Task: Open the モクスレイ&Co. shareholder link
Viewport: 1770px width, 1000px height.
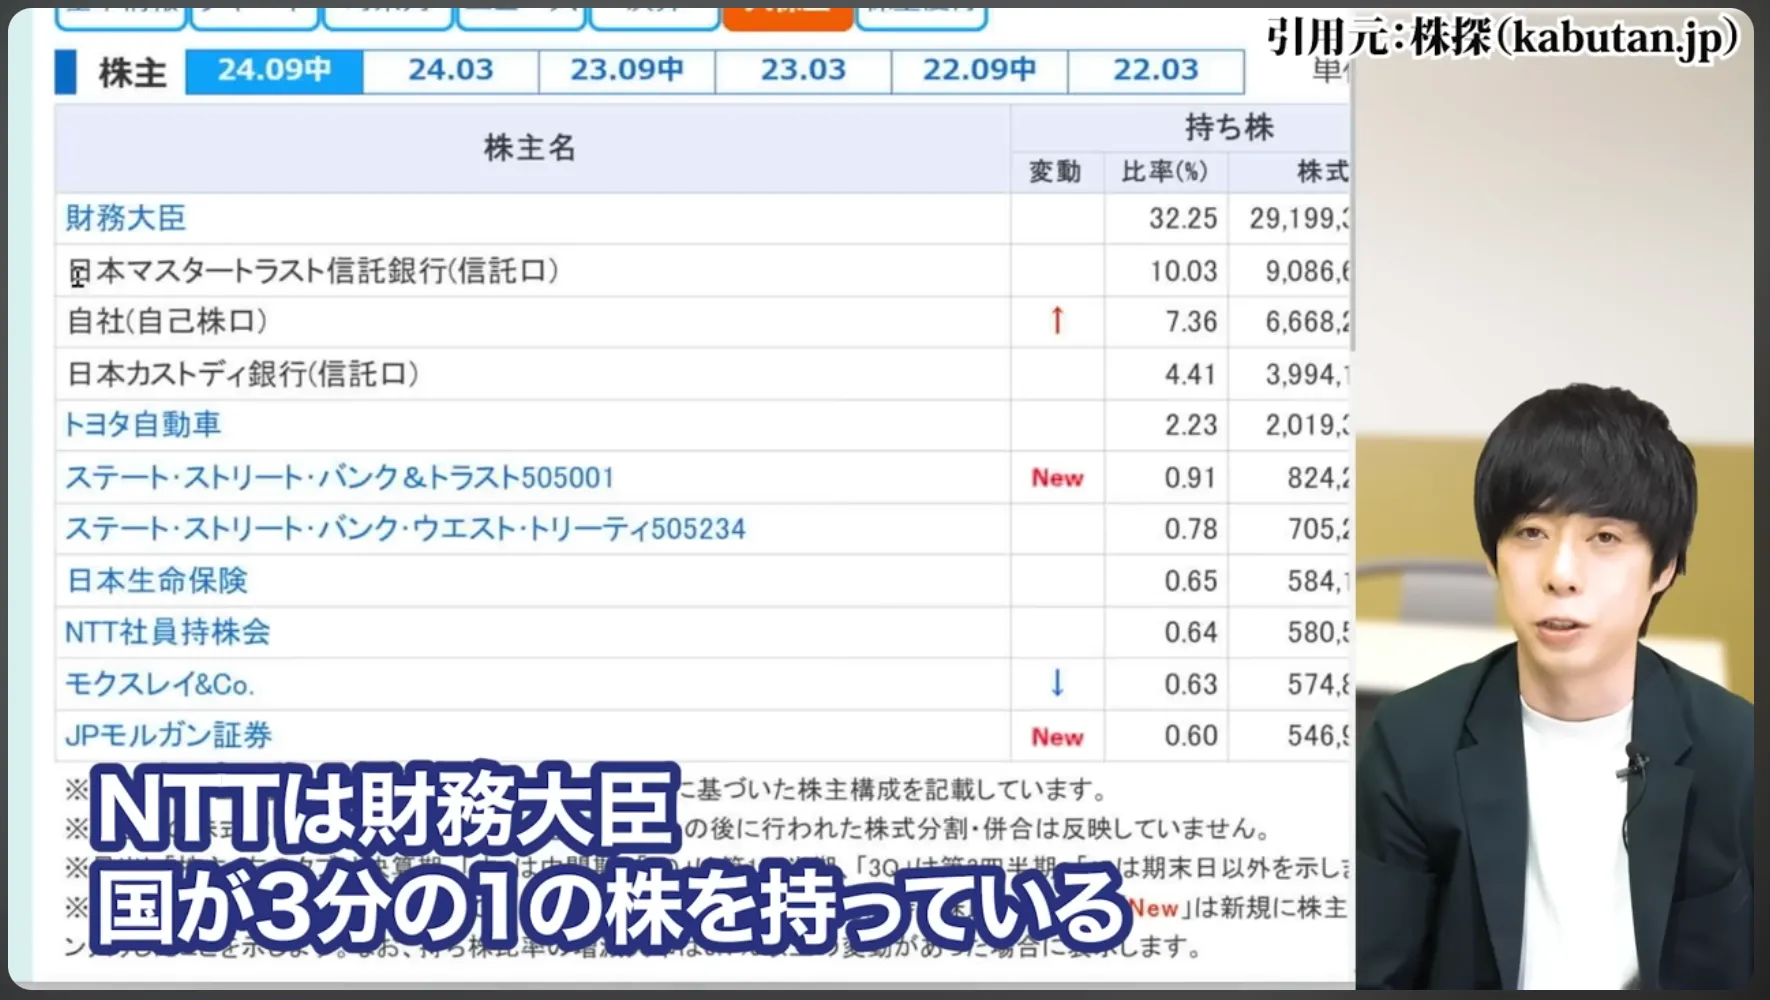Action: pos(160,684)
